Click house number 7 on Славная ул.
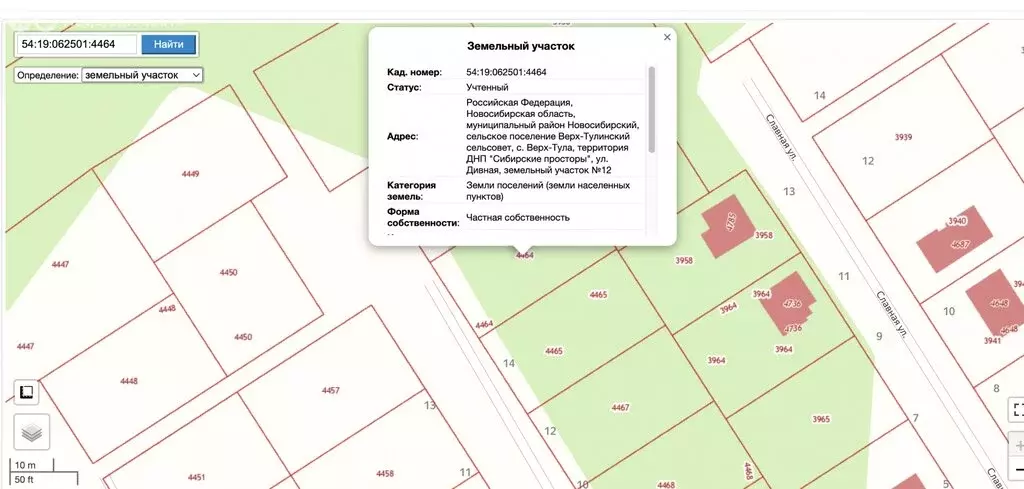This screenshot has height=489, width=1024. 916,418
